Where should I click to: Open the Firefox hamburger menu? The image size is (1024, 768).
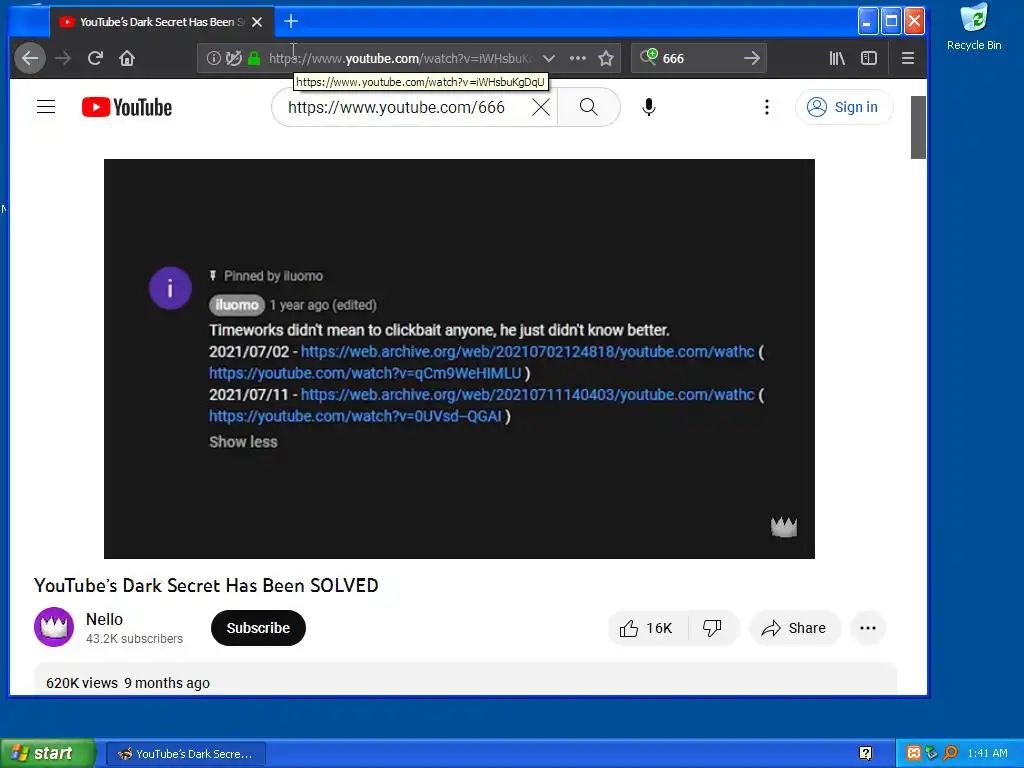pyautogui.click(x=907, y=58)
